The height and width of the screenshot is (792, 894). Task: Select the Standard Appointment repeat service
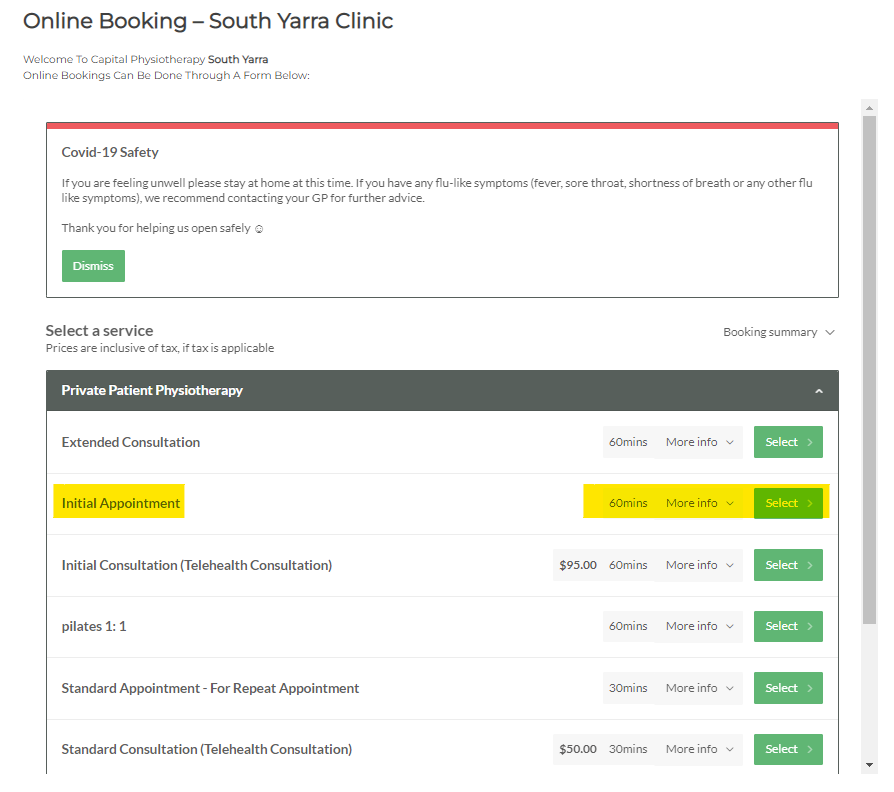pyautogui.click(x=788, y=687)
